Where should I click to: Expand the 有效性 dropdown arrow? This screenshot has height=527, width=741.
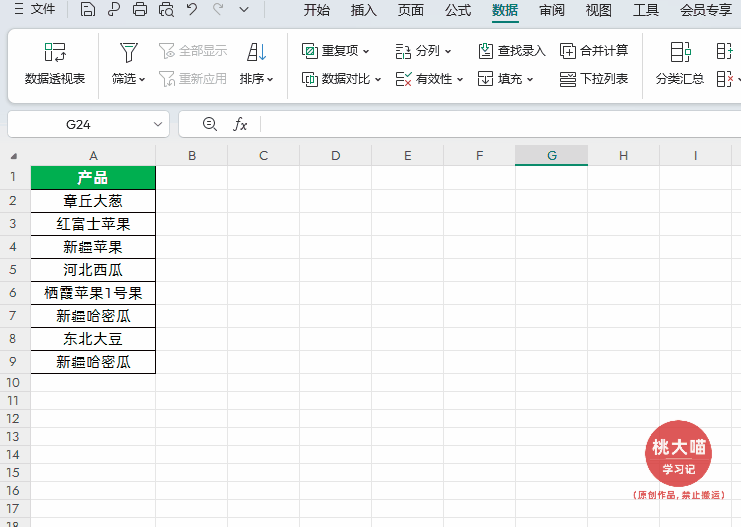460,79
